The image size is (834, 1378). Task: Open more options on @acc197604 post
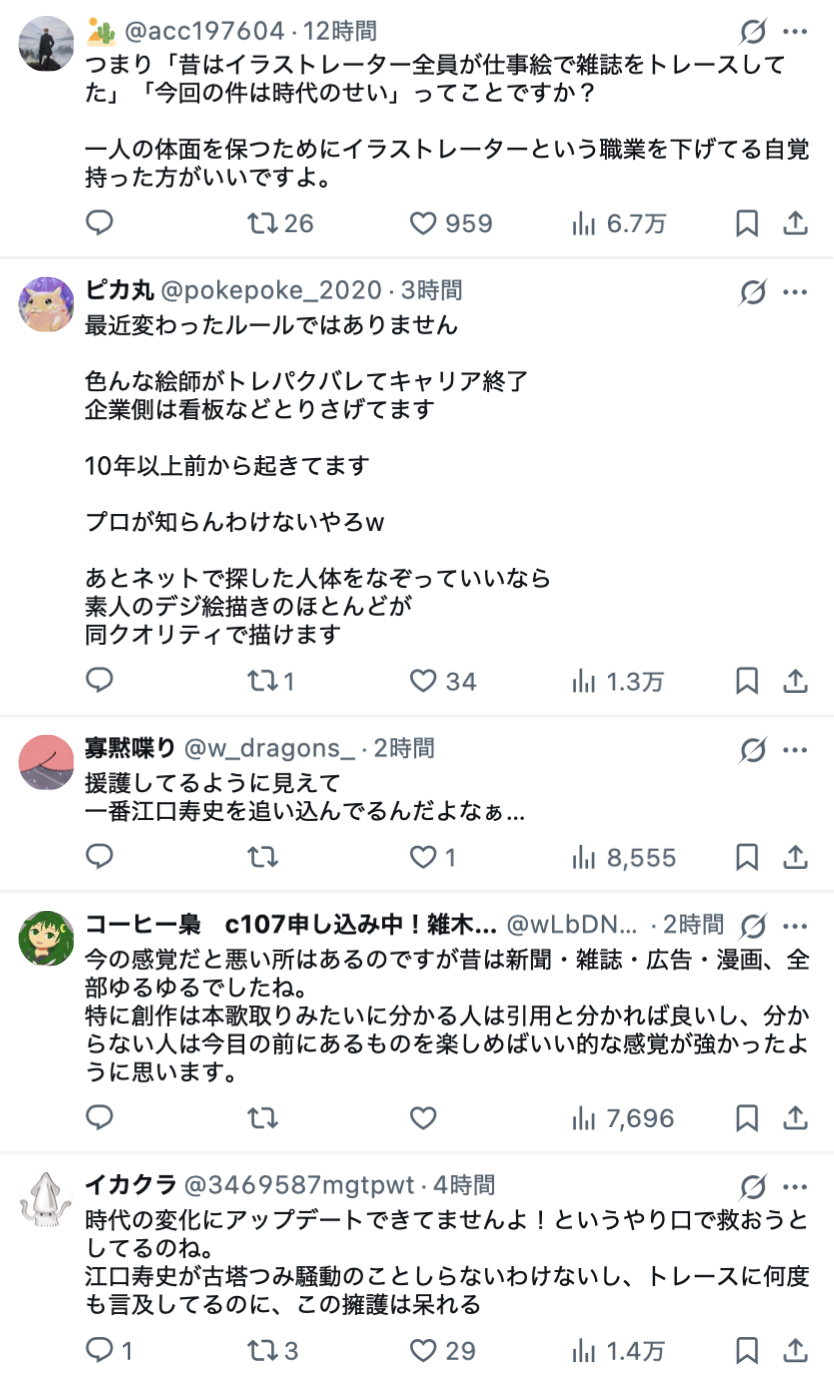[x=795, y=33]
